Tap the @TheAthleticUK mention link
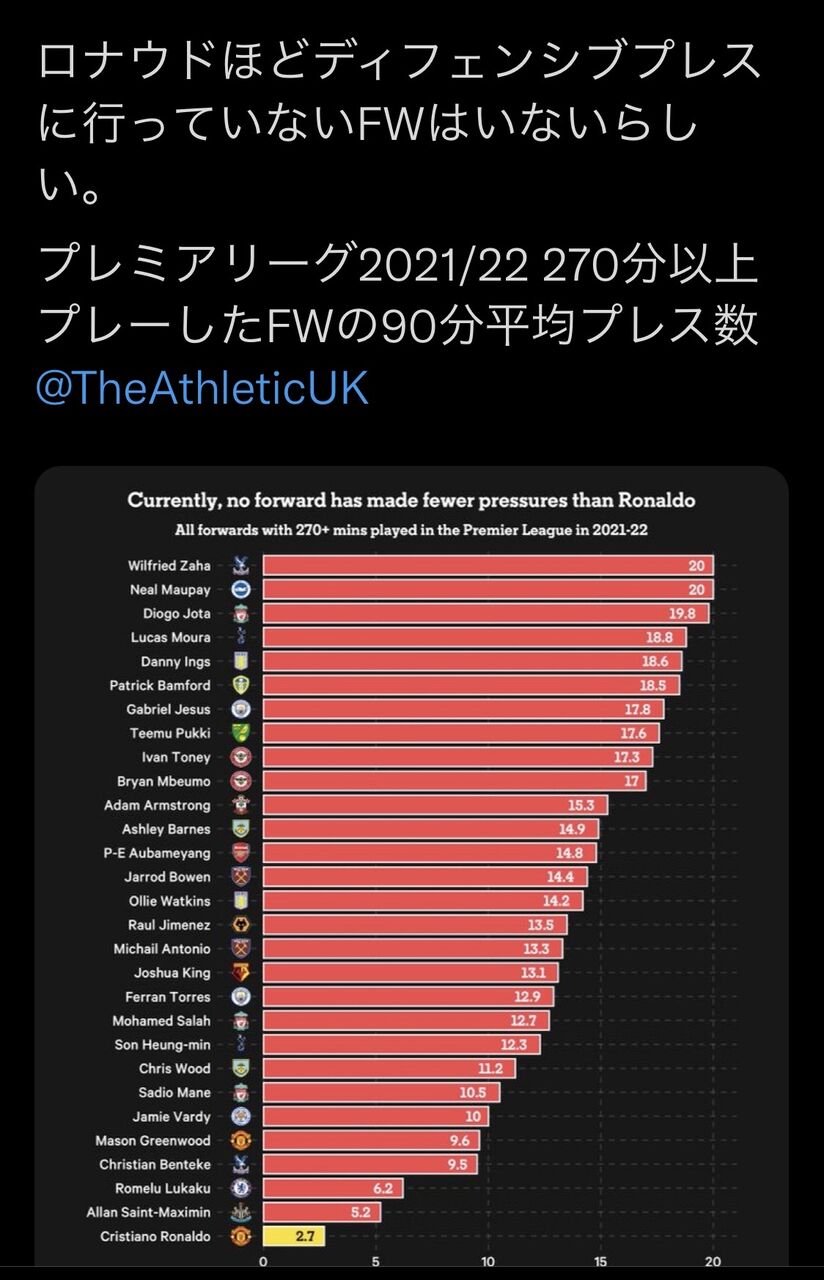824x1280 pixels. click(x=202, y=388)
